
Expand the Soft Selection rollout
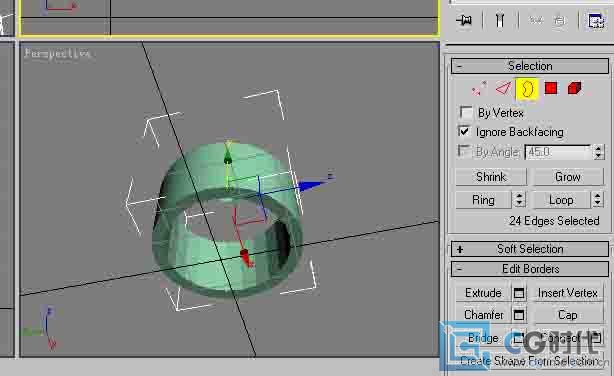click(530, 249)
